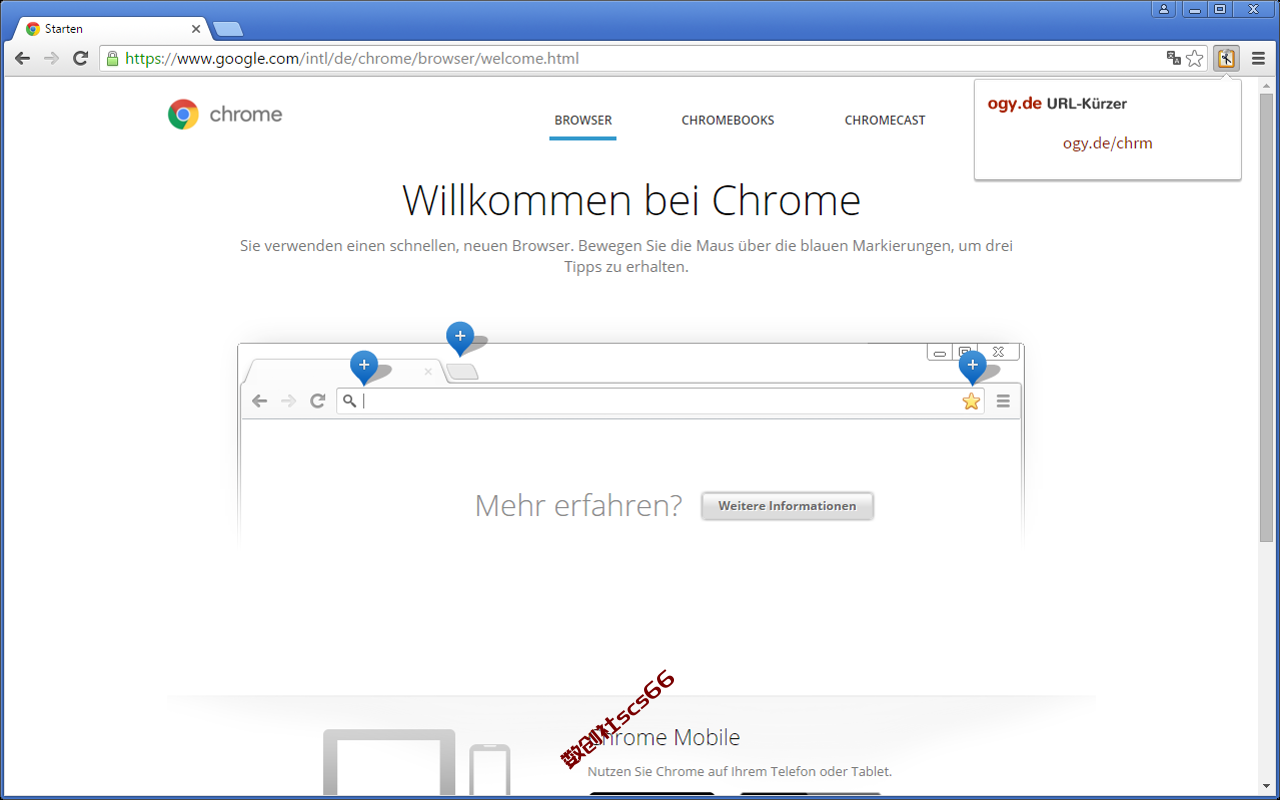Open the translate page icon
The image size is (1280, 800).
(x=1174, y=58)
